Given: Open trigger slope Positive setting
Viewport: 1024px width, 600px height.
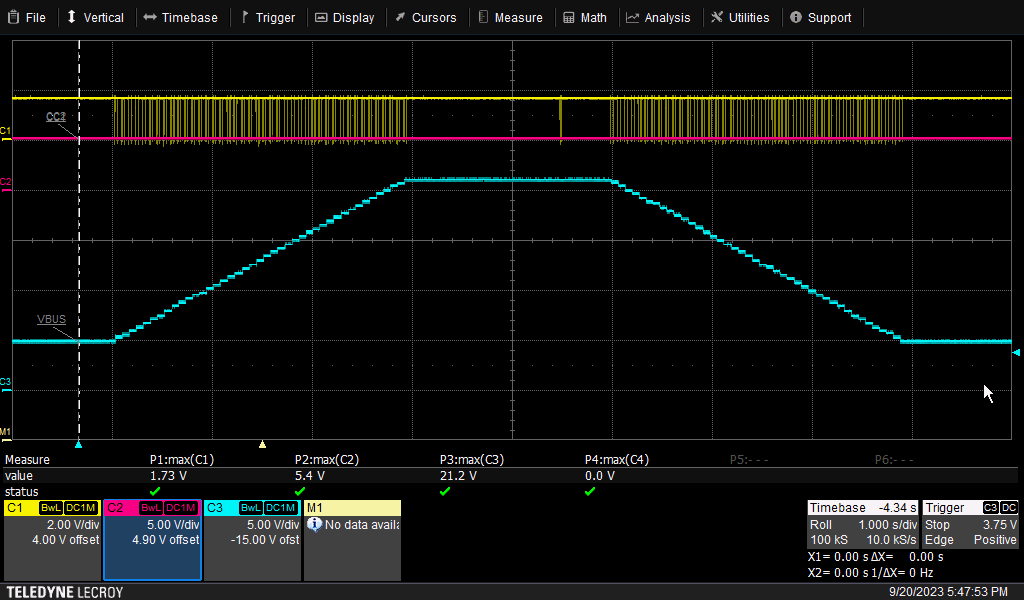Looking at the screenshot, I should [994, 540].
